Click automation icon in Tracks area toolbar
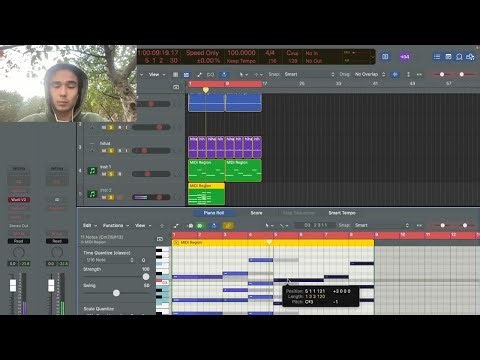 (199, 74)
